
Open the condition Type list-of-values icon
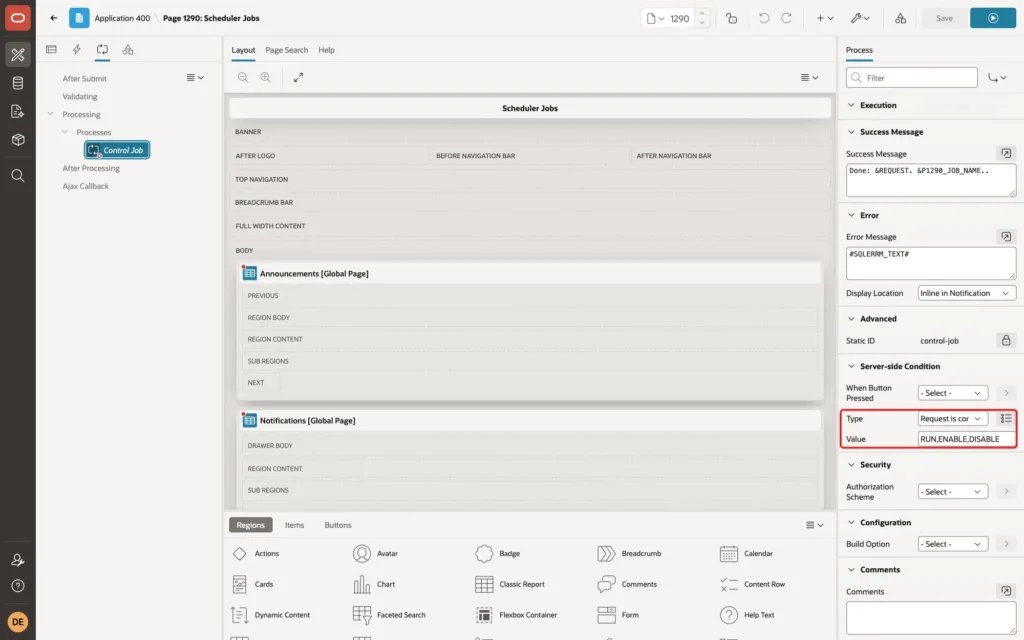(x=1006, y=418)
